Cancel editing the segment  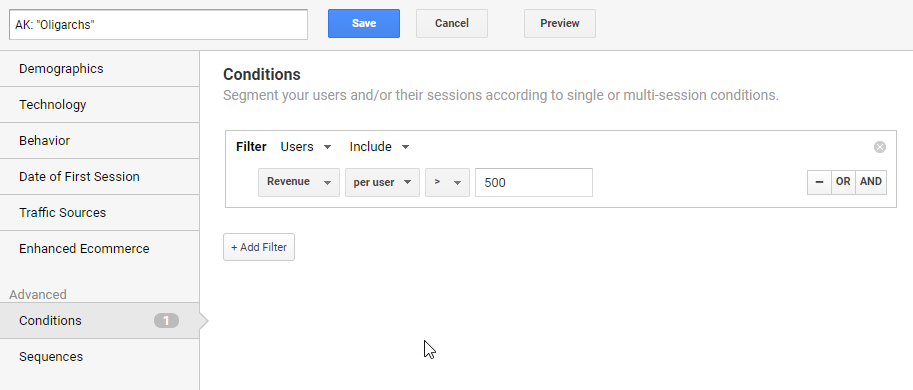[452, 24]
